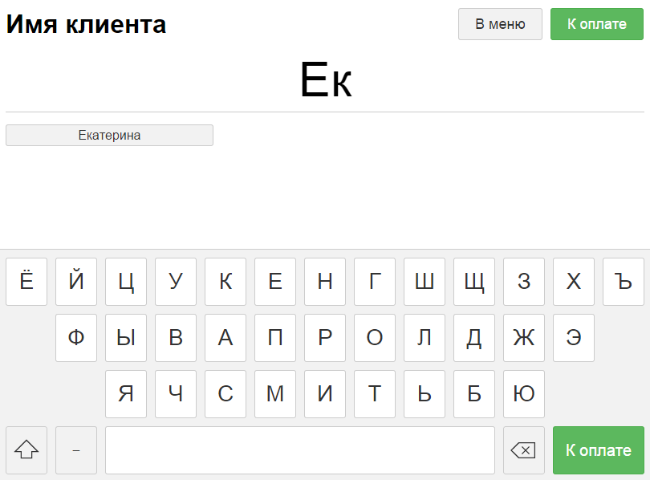Tap the Р key
This screenshot has height=480, width=650.
click(325, 337)
